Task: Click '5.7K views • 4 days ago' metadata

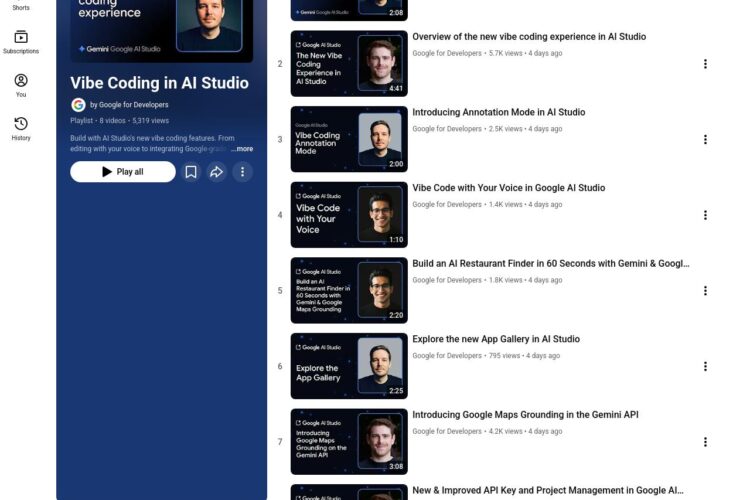Action: click(x=525, y=53)
